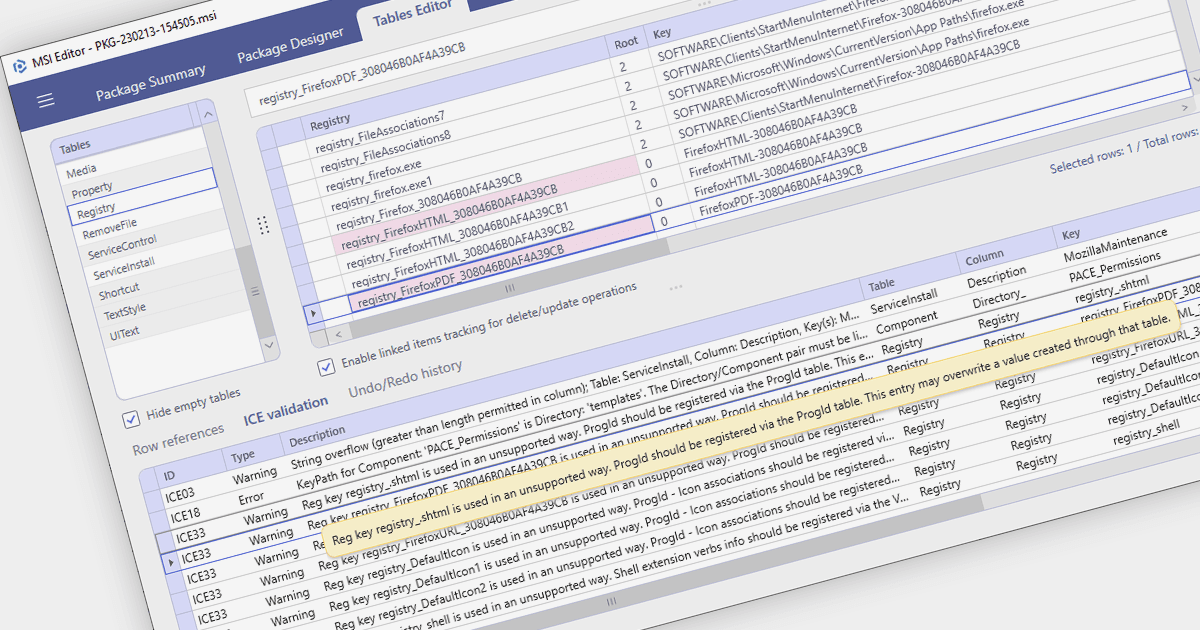Viewport: 1200px width, 630px height.
Task: Toggle linked items tracking checkbox
Action: [x=326, y=367]
